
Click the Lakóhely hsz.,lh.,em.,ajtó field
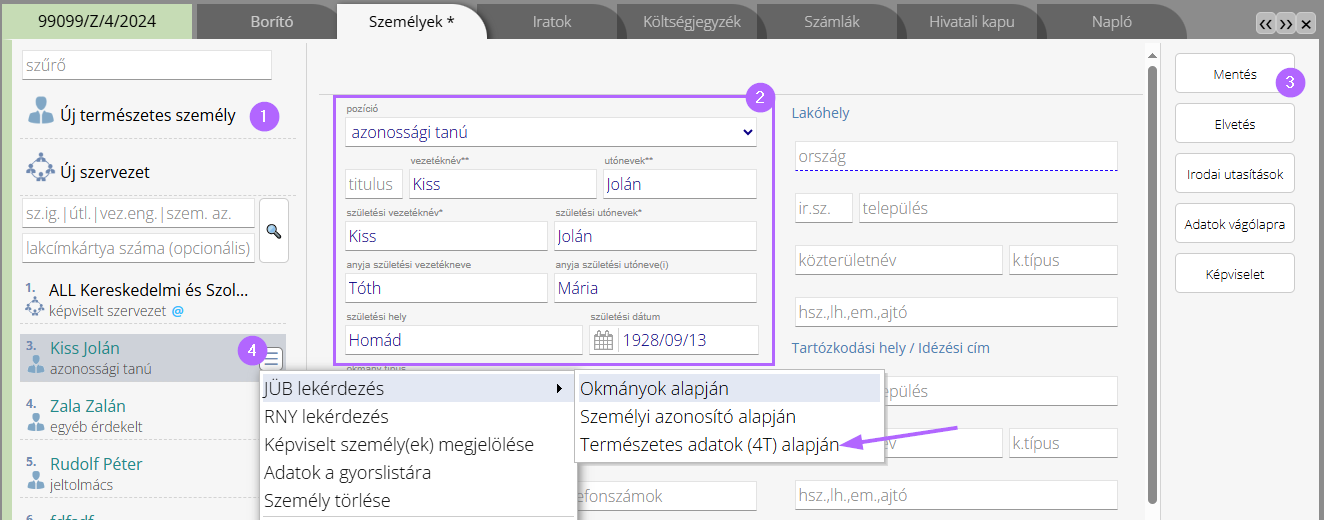pos(955,312)
